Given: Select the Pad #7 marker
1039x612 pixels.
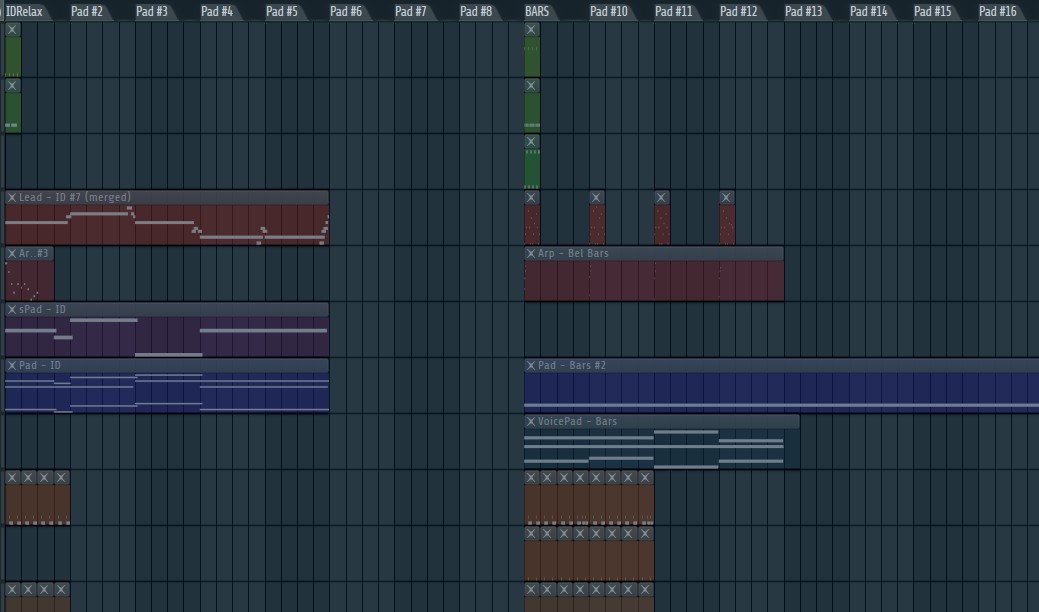Looking at the screenshot, I should (411, 11).
